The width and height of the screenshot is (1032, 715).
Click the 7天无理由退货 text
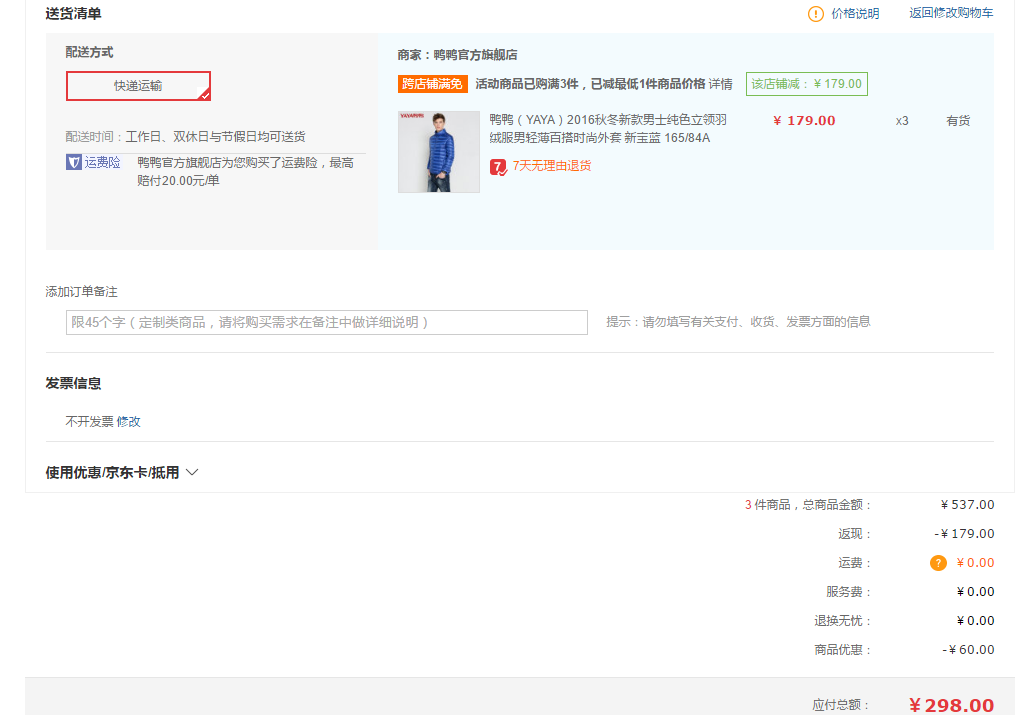(x=552, y=166)
